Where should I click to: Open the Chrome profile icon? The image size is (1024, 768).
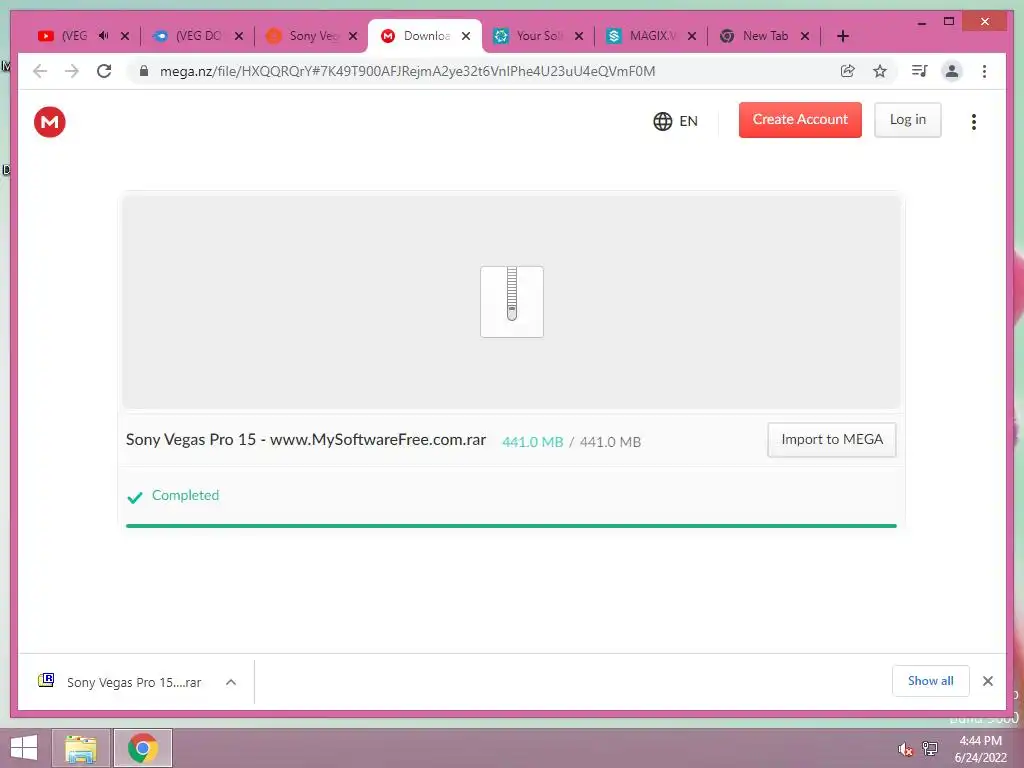[952, 71]
